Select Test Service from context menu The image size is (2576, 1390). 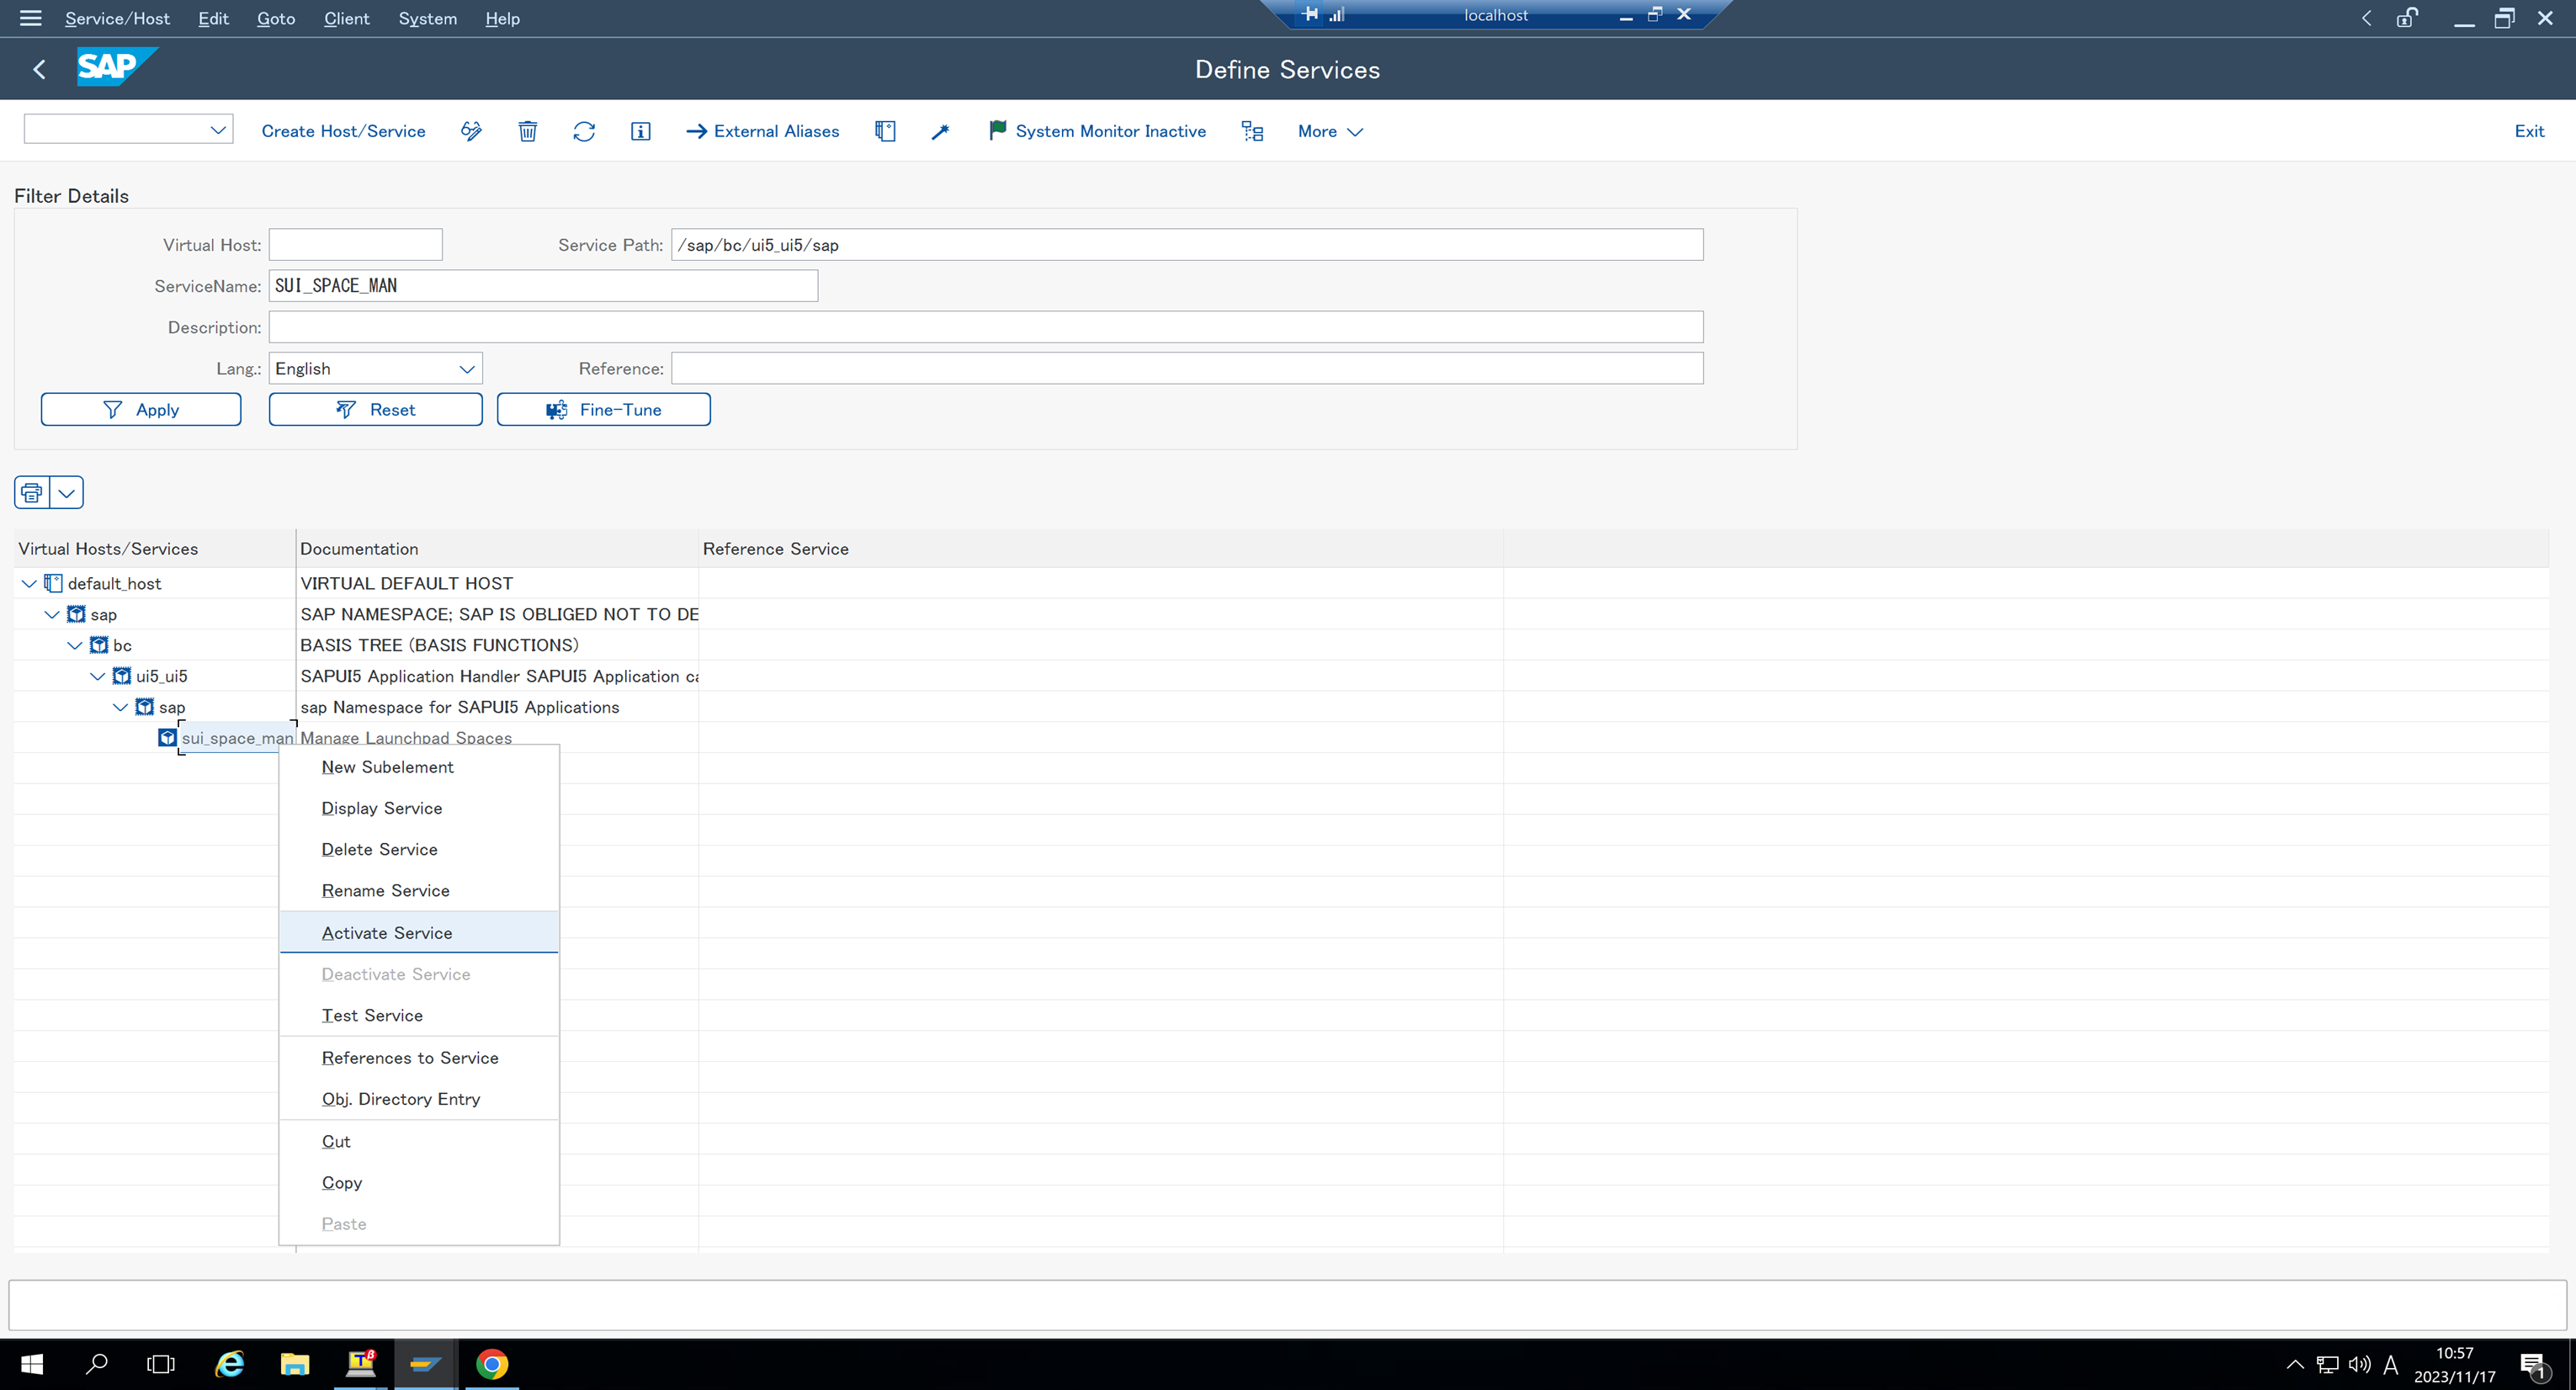pos(371,1015)
